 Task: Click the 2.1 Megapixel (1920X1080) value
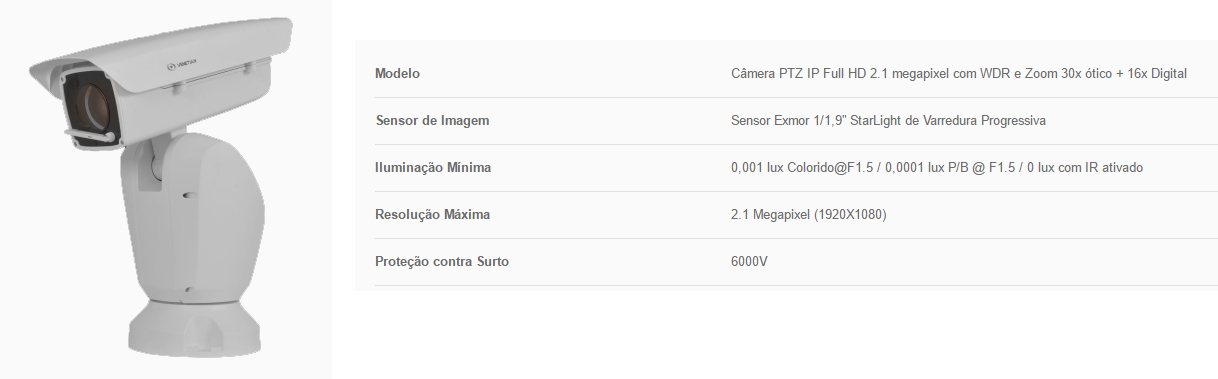[x=809, y=215]
